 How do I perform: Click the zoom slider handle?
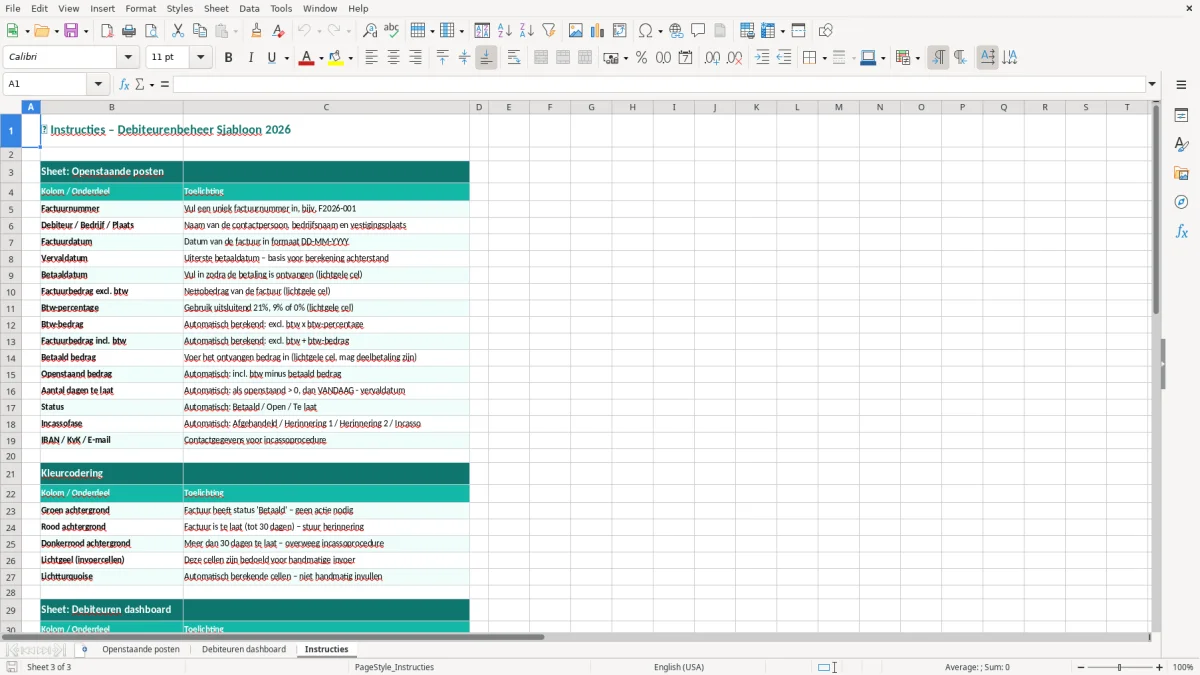coord(1120,667)
